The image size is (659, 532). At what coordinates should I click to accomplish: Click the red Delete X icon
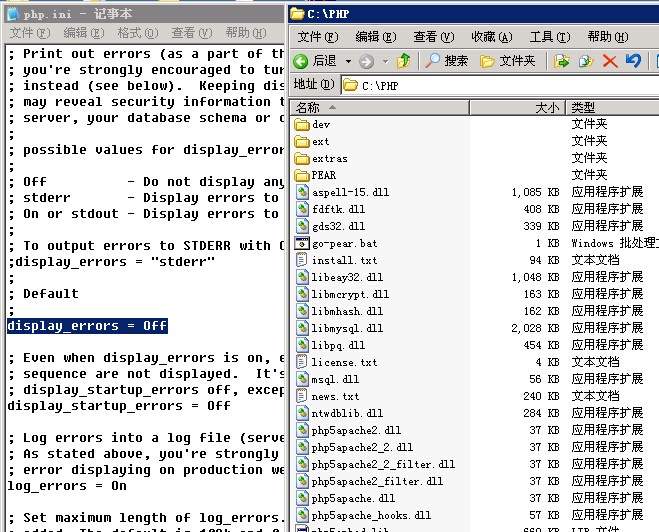point(609,61)
